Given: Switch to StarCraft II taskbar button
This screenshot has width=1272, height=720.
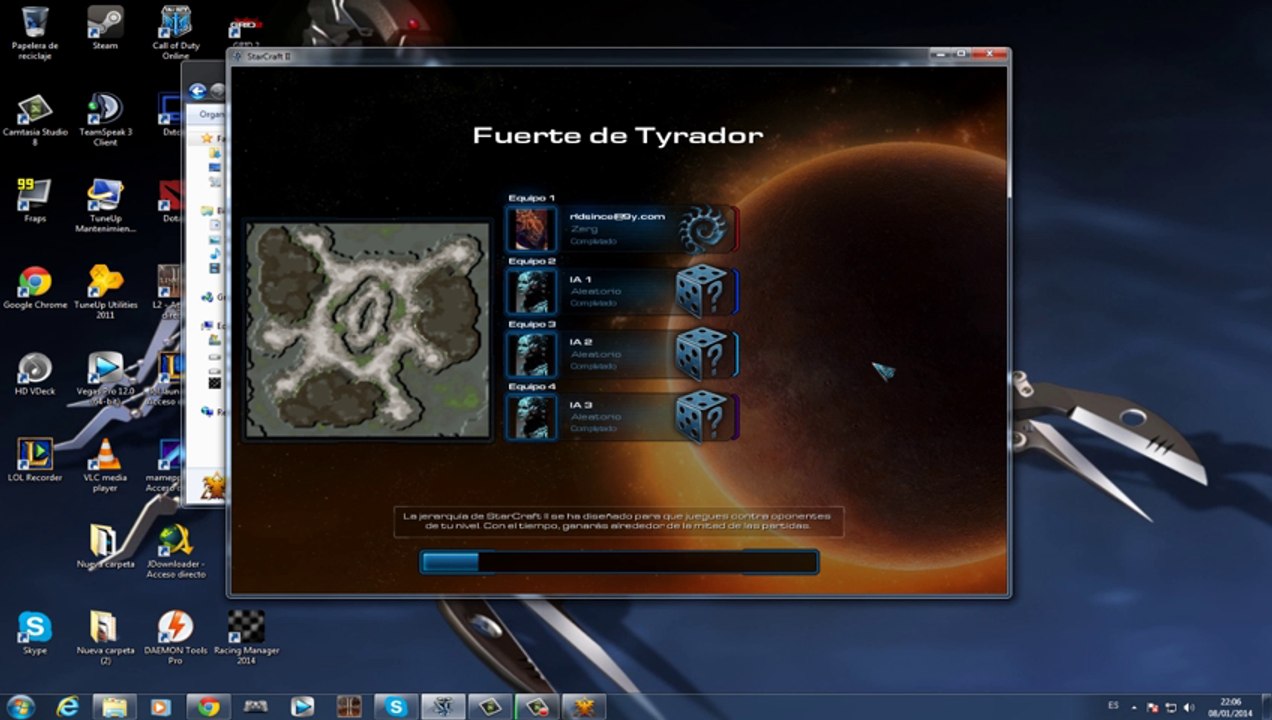Looking at the screenshot, I should pos(443,707).
